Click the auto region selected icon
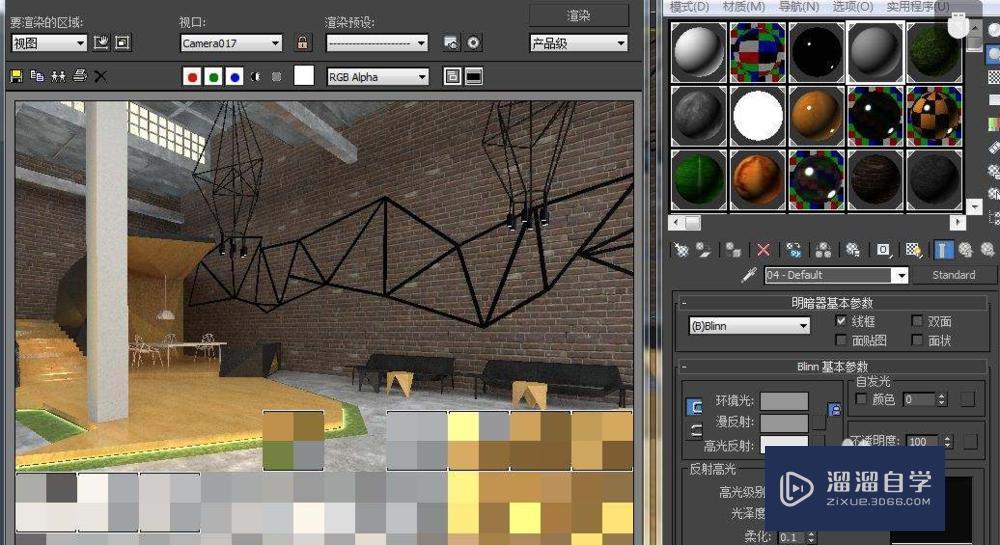This screenshot has width=1000, height=545. pos(122,43)
